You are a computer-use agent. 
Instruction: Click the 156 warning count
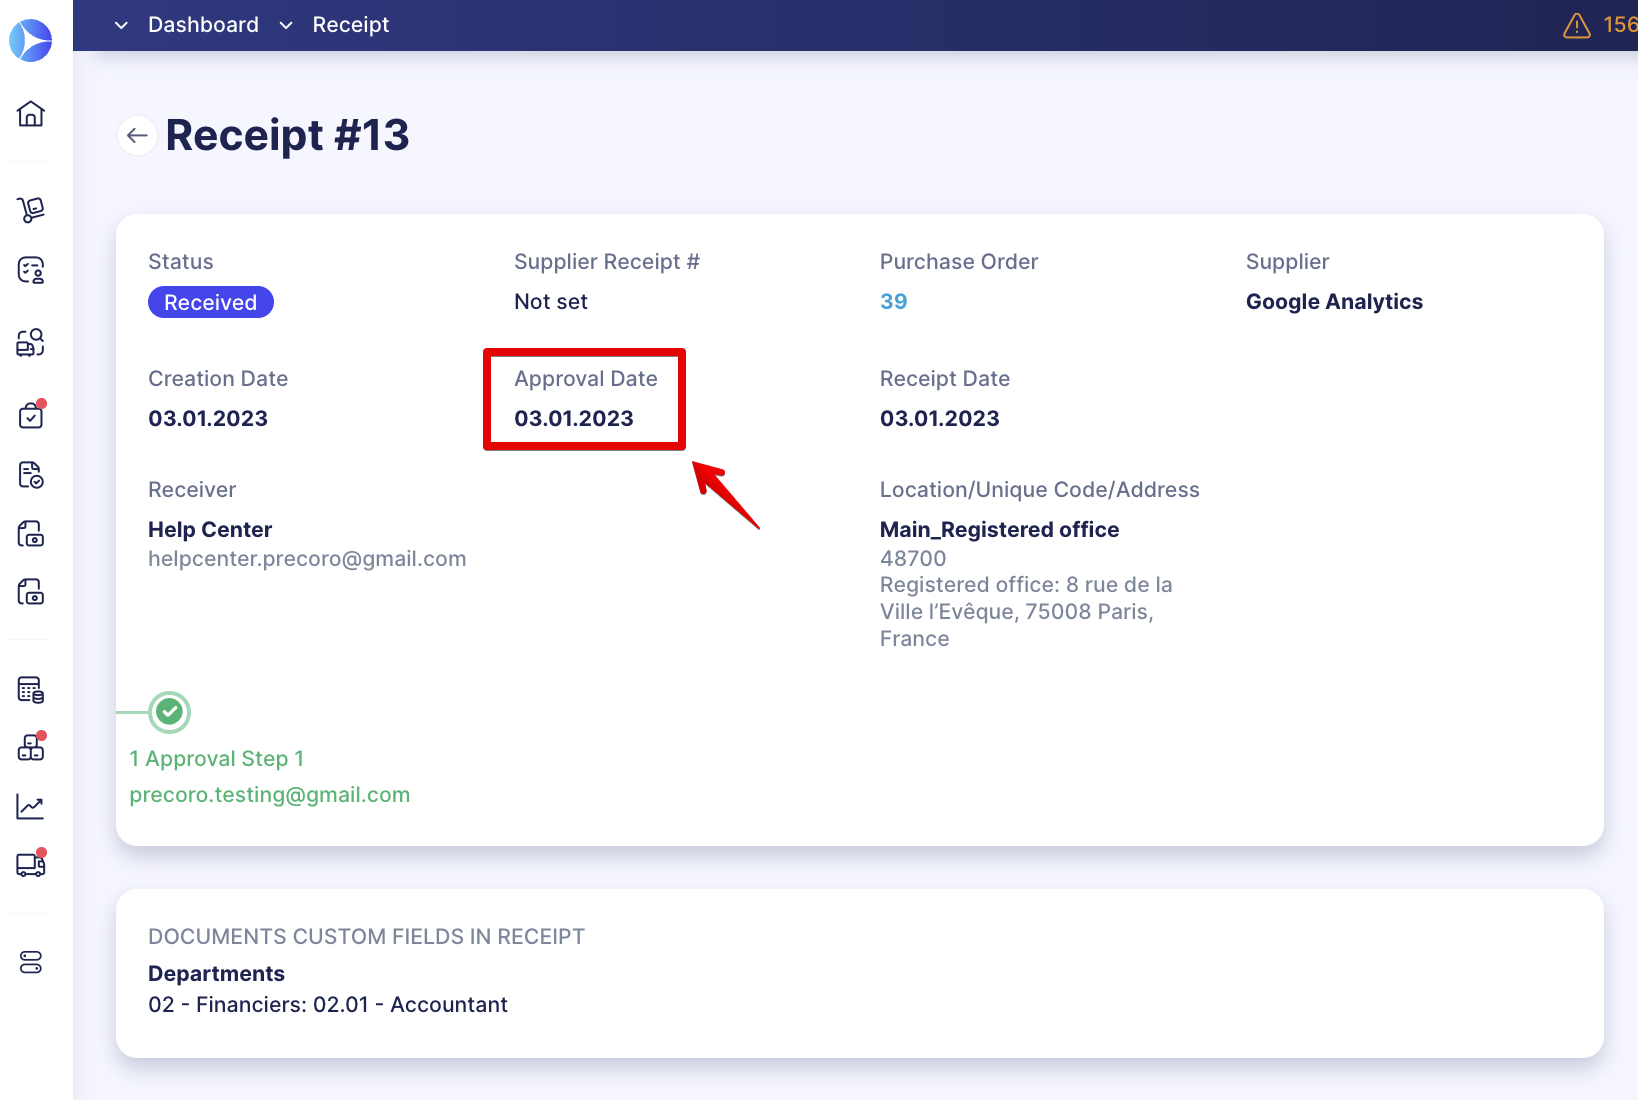[x=1620, y=25]
